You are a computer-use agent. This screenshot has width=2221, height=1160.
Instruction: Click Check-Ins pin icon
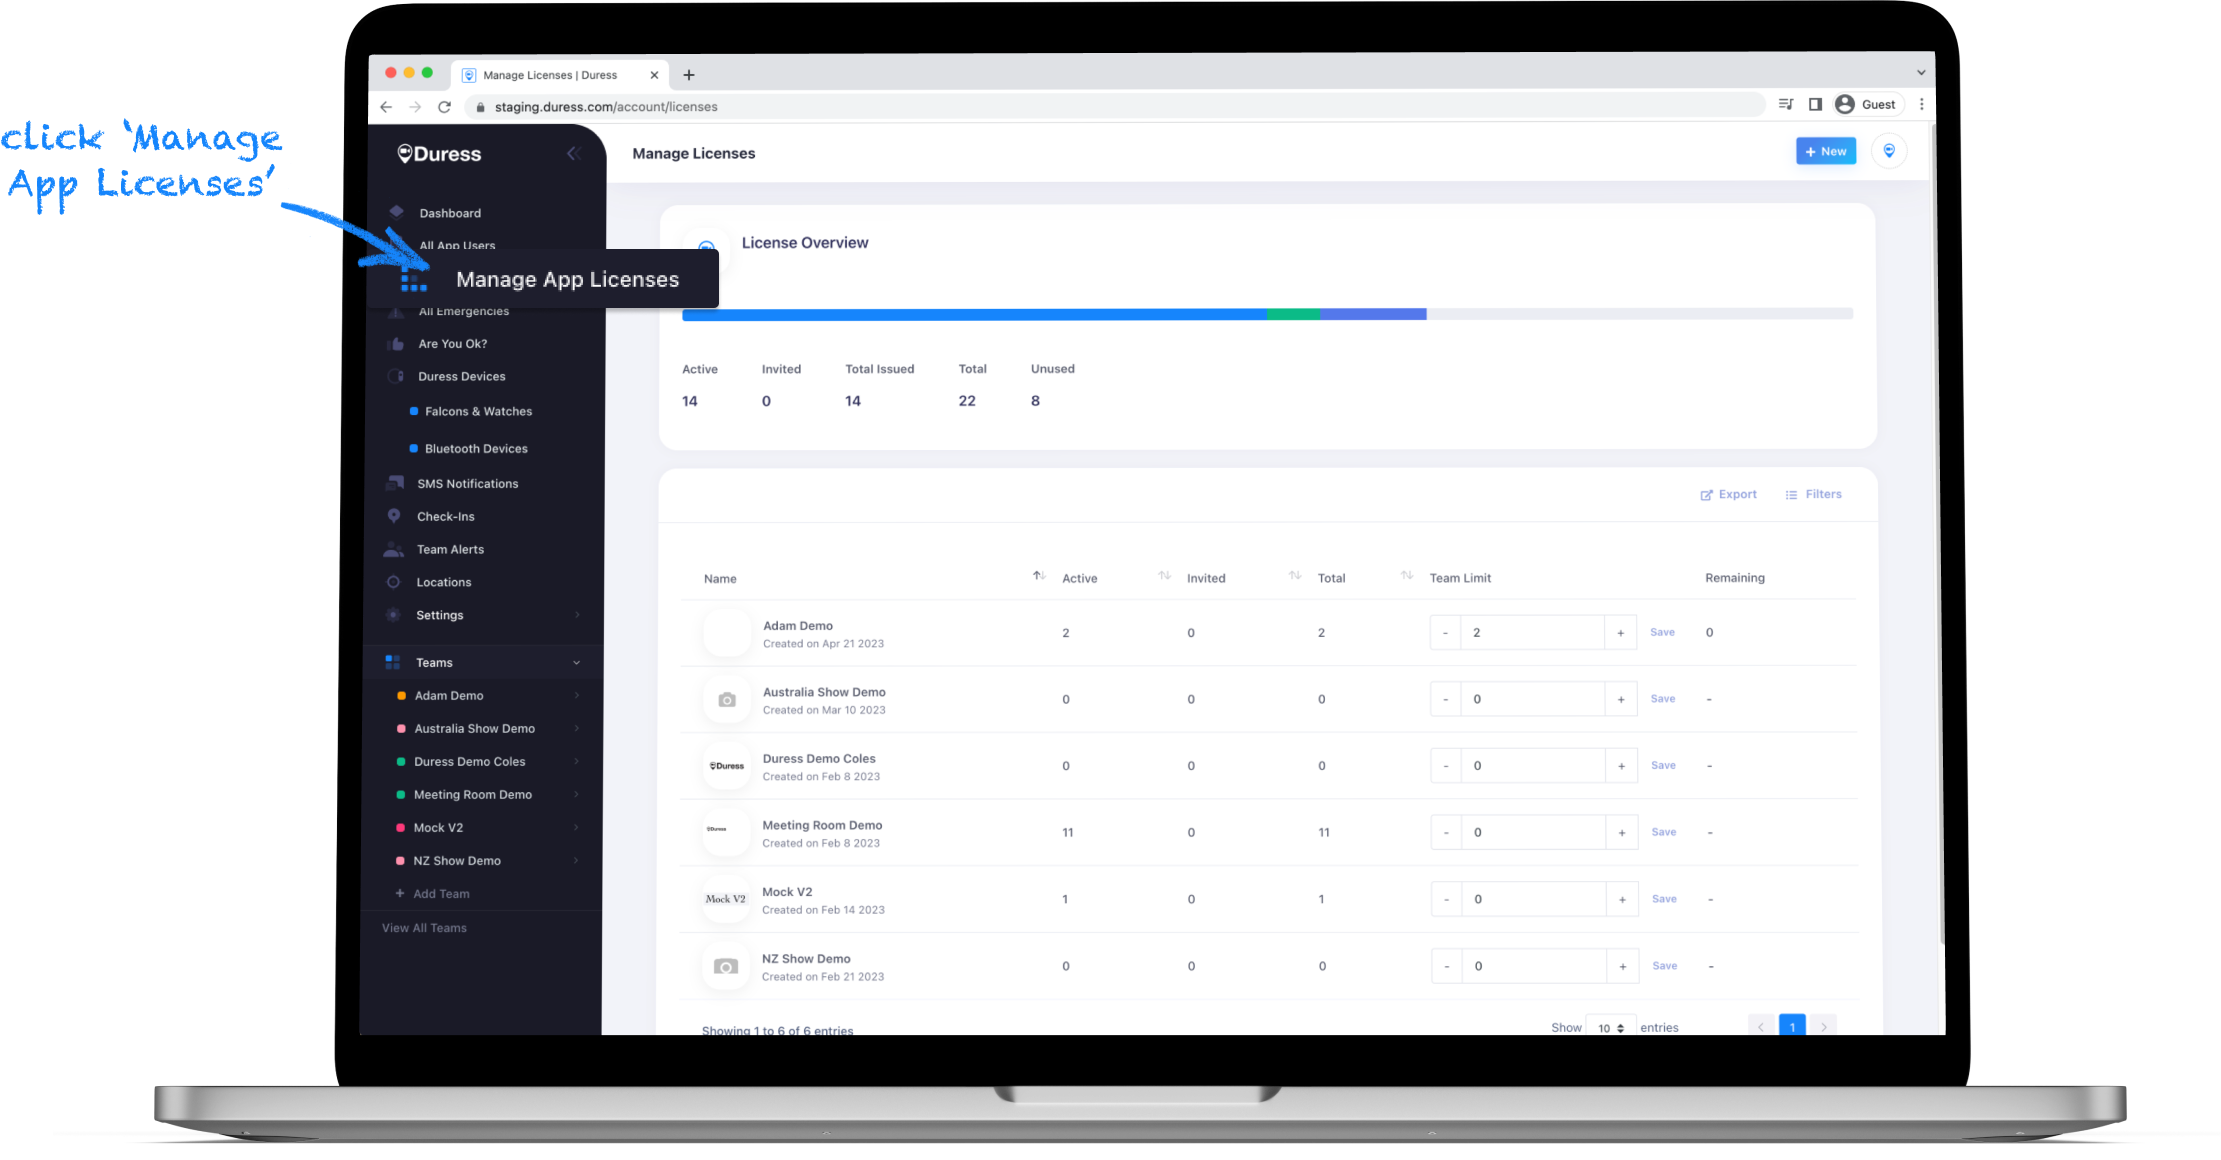(x=394, y=516)
